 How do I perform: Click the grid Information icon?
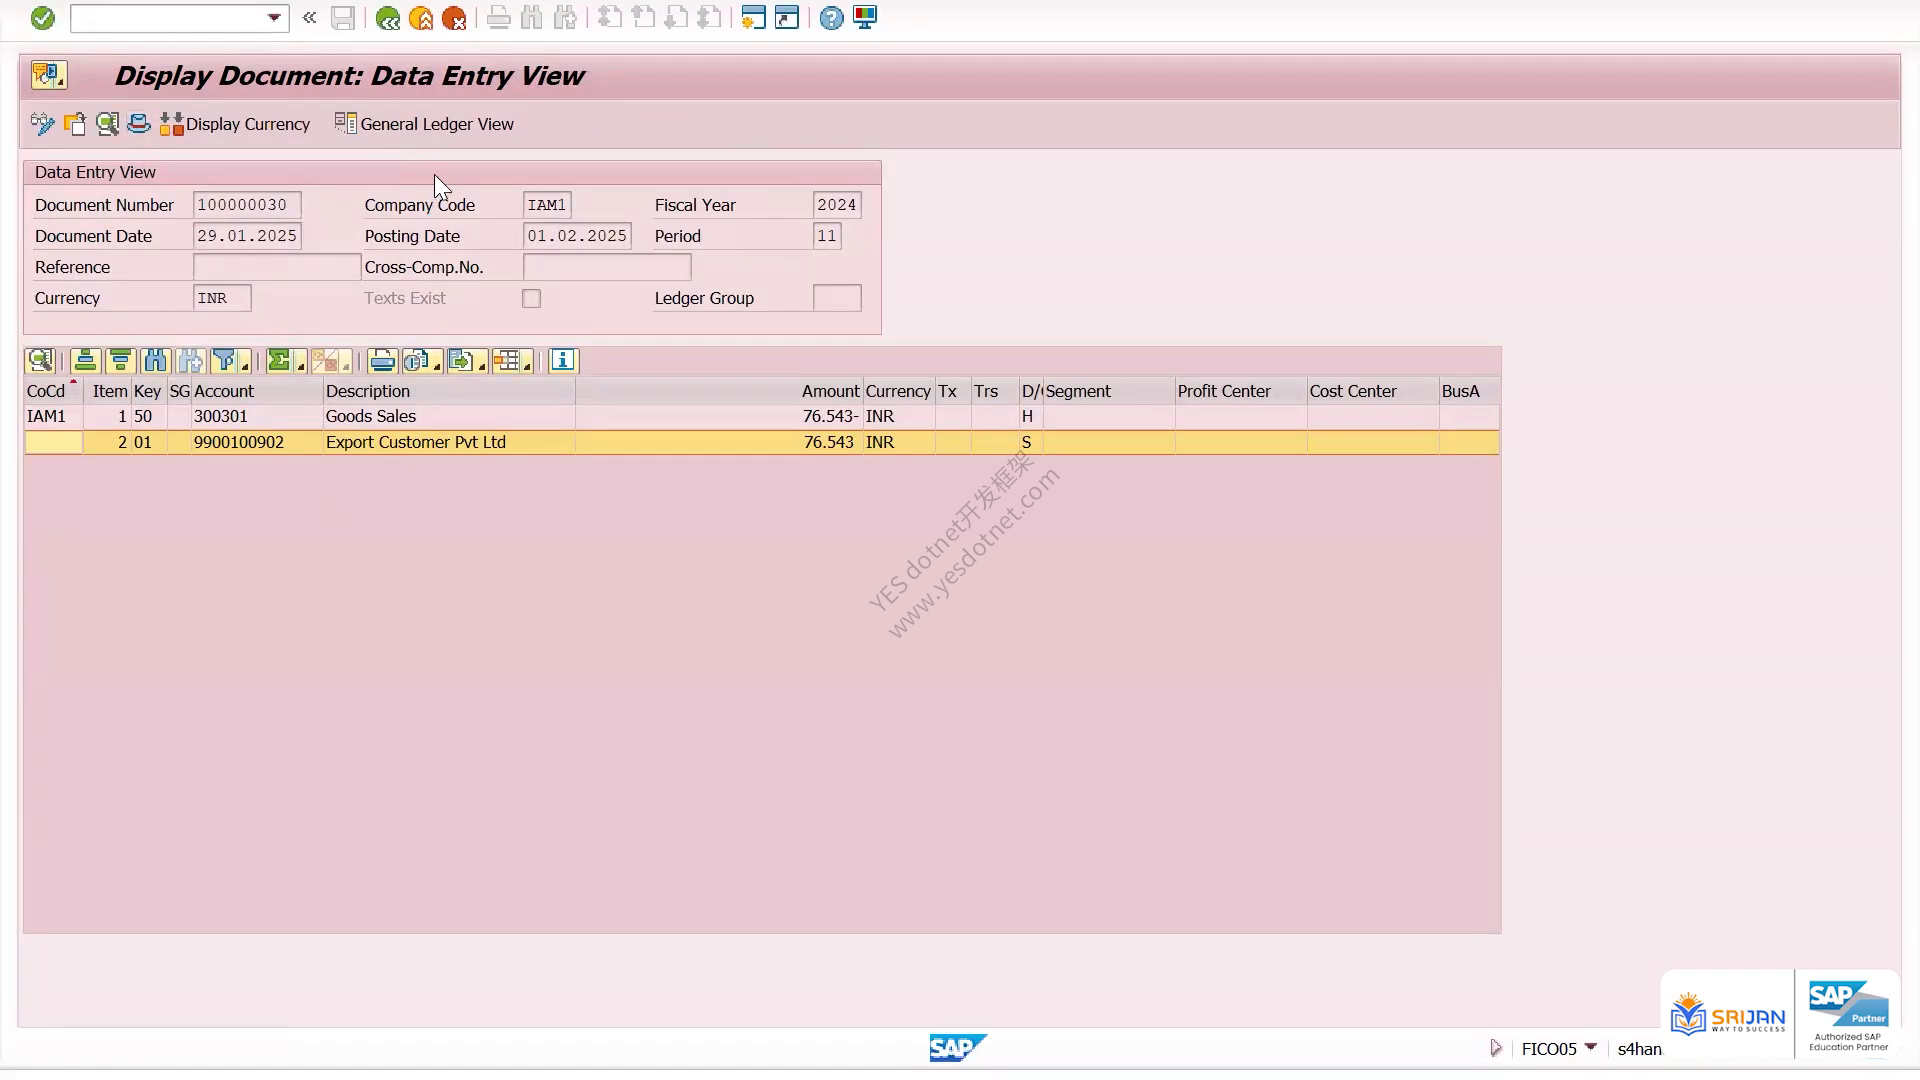pyautogui.click(x=563, y=361)
